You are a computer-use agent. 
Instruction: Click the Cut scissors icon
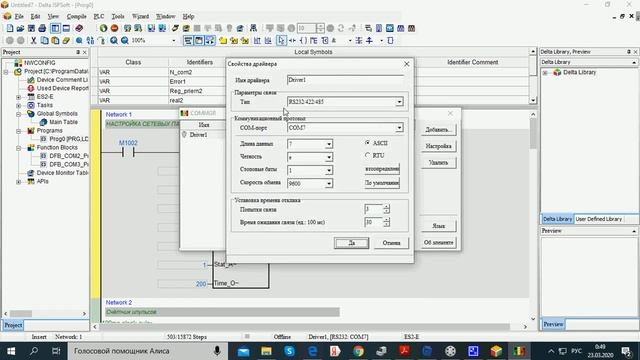point(33,40)
